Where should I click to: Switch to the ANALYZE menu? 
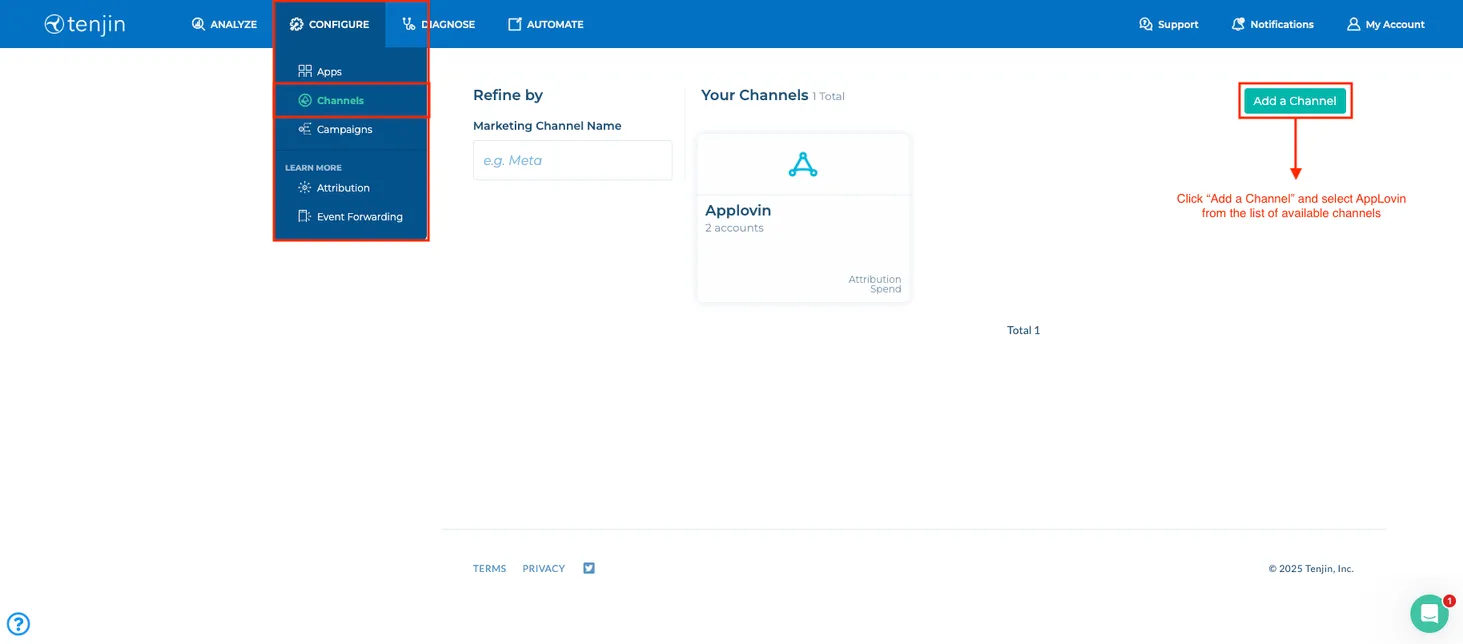224,23
